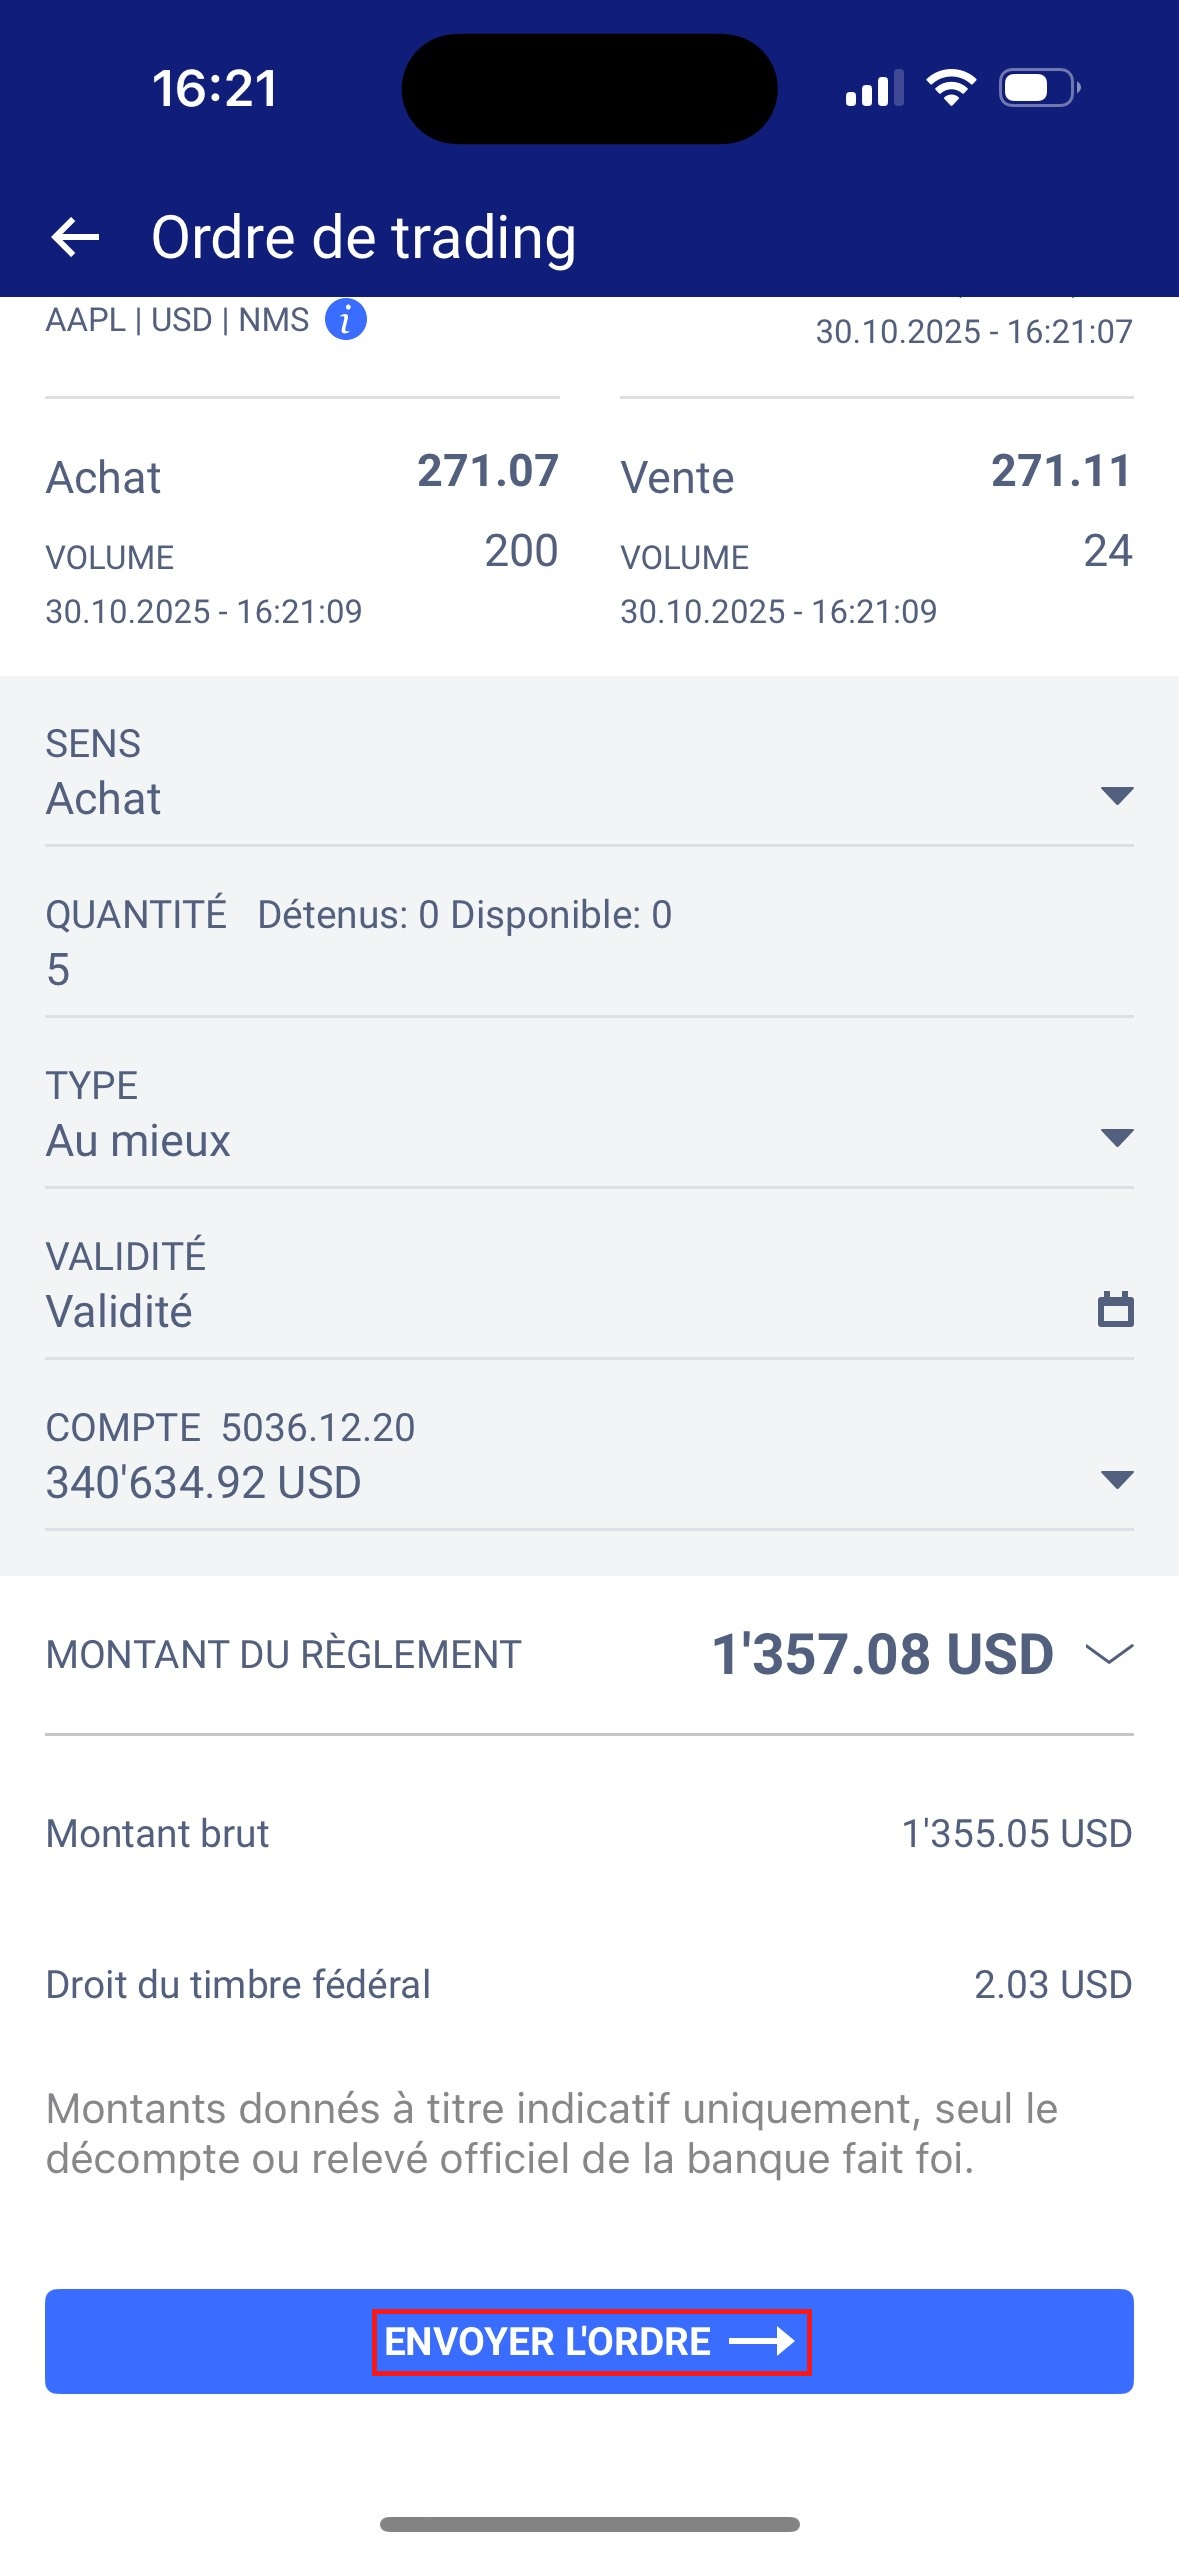Open AAPL info icon
Viewport: 1179px width, 2556px height.
(x=346, y=320)
